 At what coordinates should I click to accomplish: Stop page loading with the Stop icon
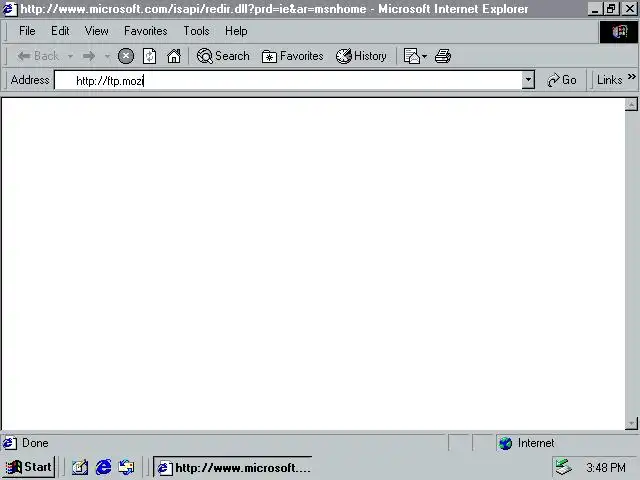126,56
